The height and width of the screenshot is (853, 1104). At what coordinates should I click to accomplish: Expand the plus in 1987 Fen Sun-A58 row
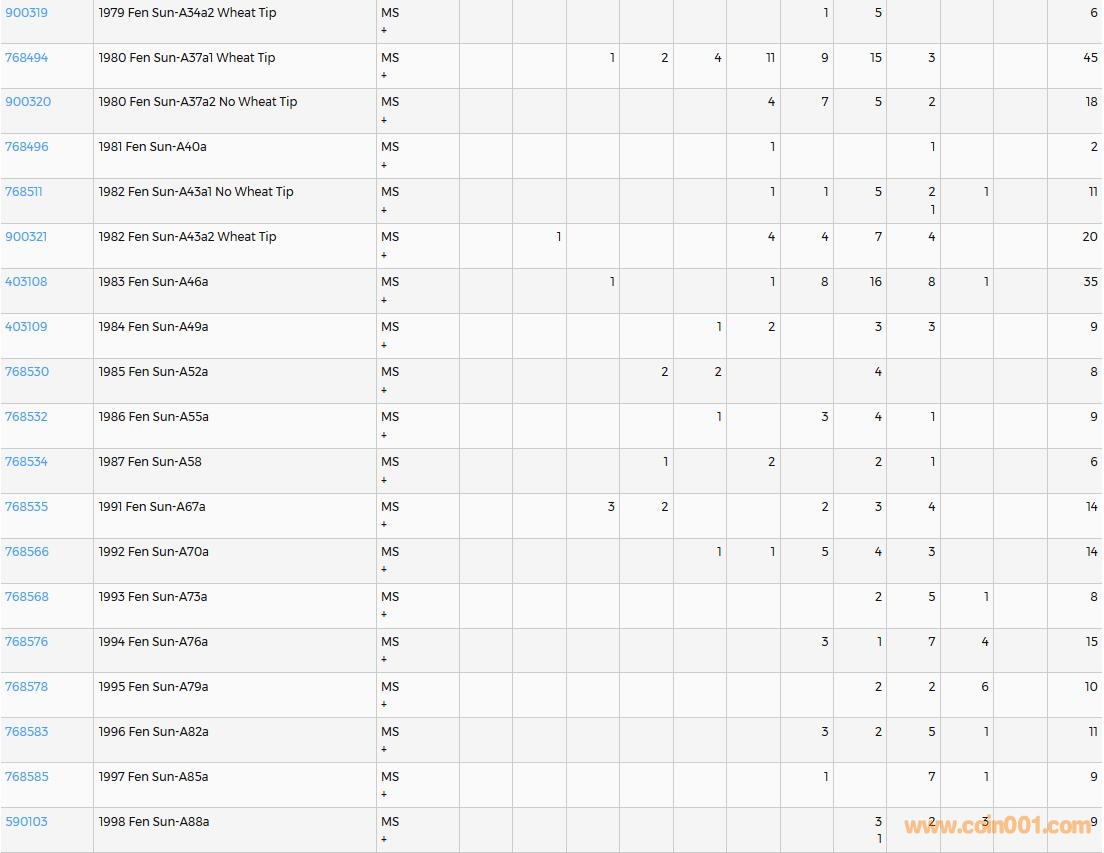coord(384,481)
